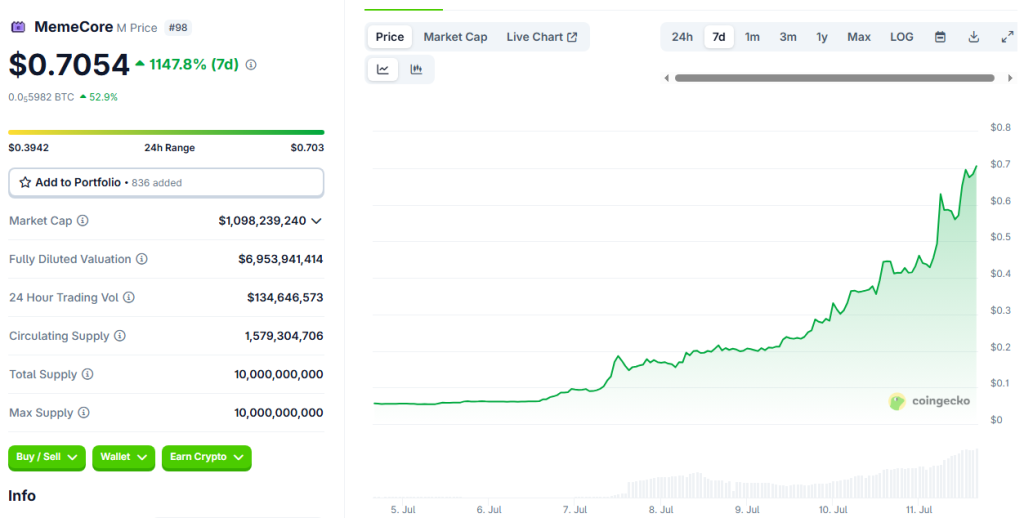Show Market Cap info tooltip
1024x518 pixels.
pos(82,221)
